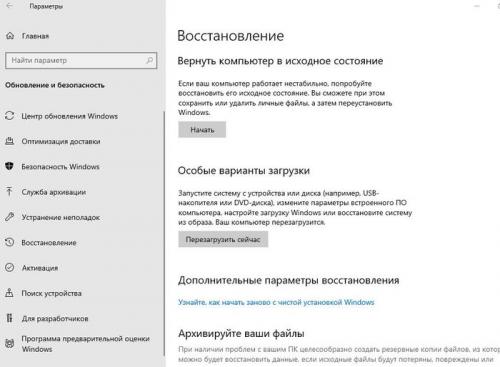The width and height of the screenshot is (500, 367).
Task: Click heading Вернуть компьютер в исходное состояние
Action: pyautogui.click(x=280, y=61)
